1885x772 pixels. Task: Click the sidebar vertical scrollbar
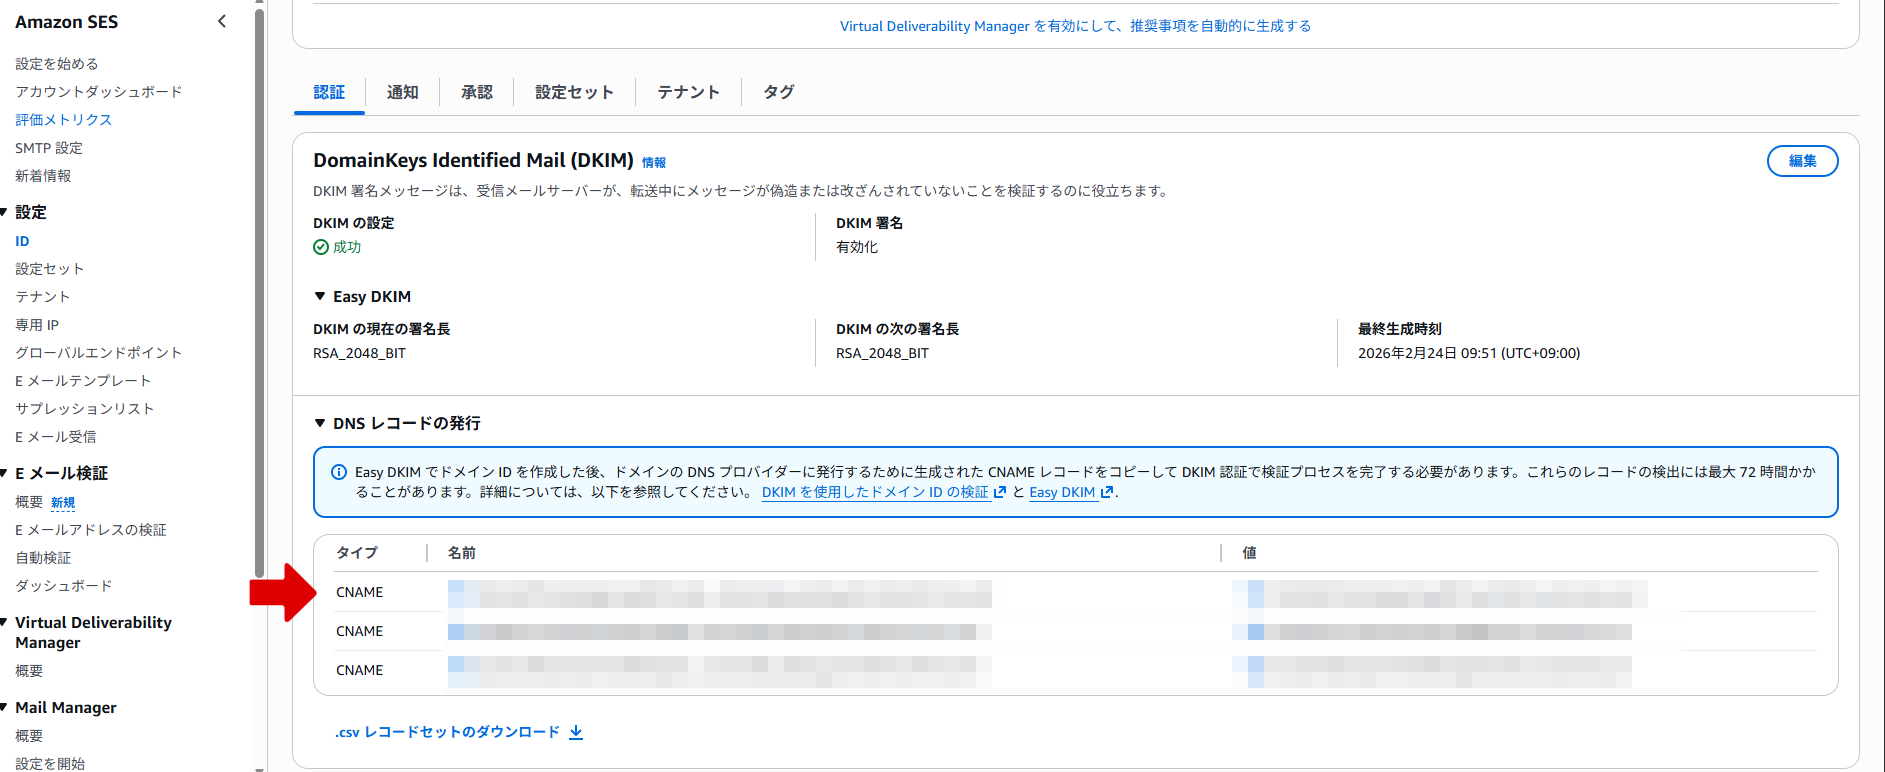tap(260, 300)
